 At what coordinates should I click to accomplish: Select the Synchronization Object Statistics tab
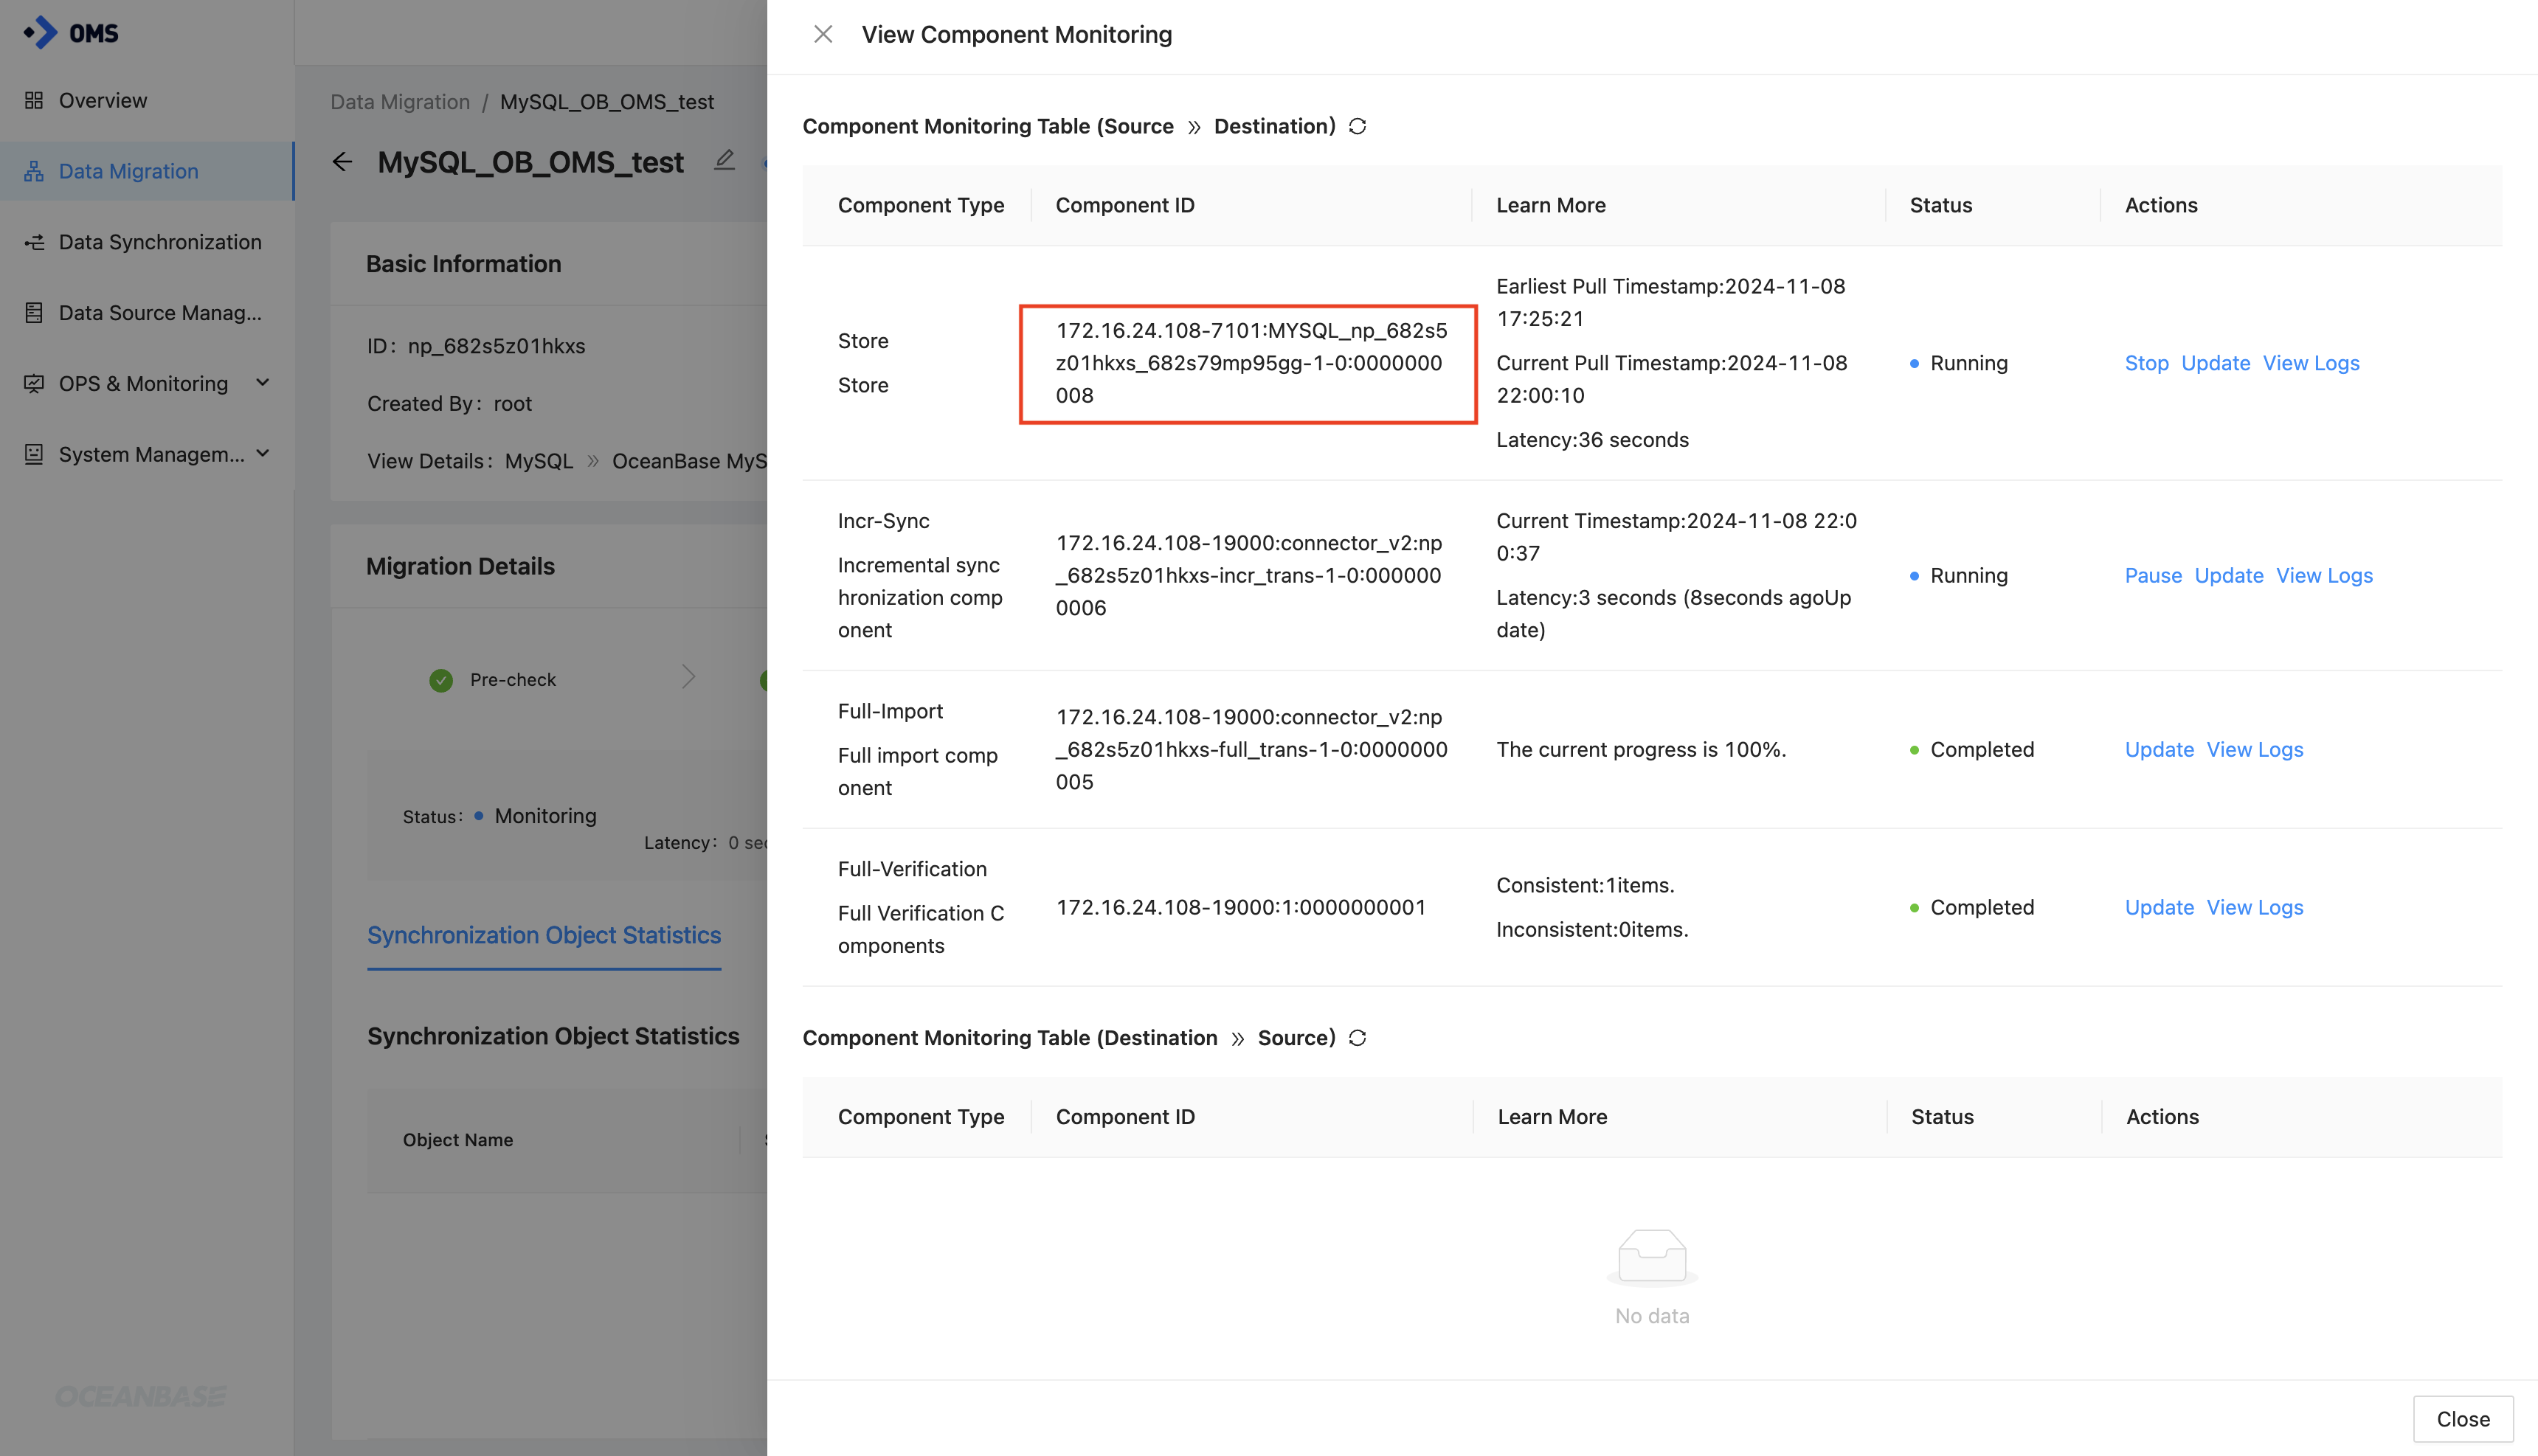[x=544, y=935]
